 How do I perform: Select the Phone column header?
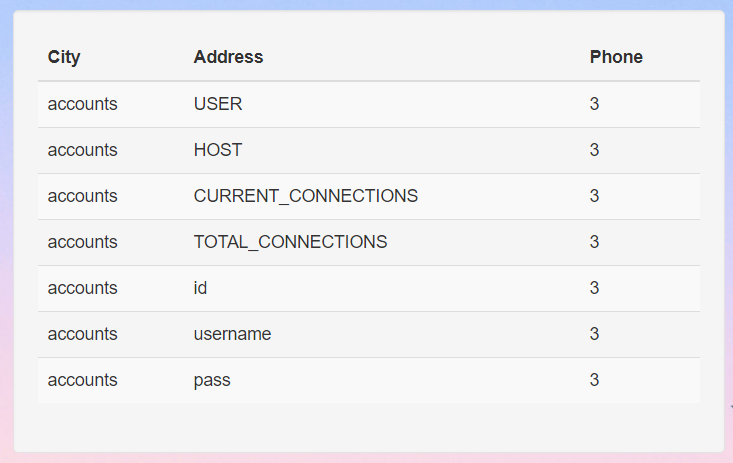[616, 57]
